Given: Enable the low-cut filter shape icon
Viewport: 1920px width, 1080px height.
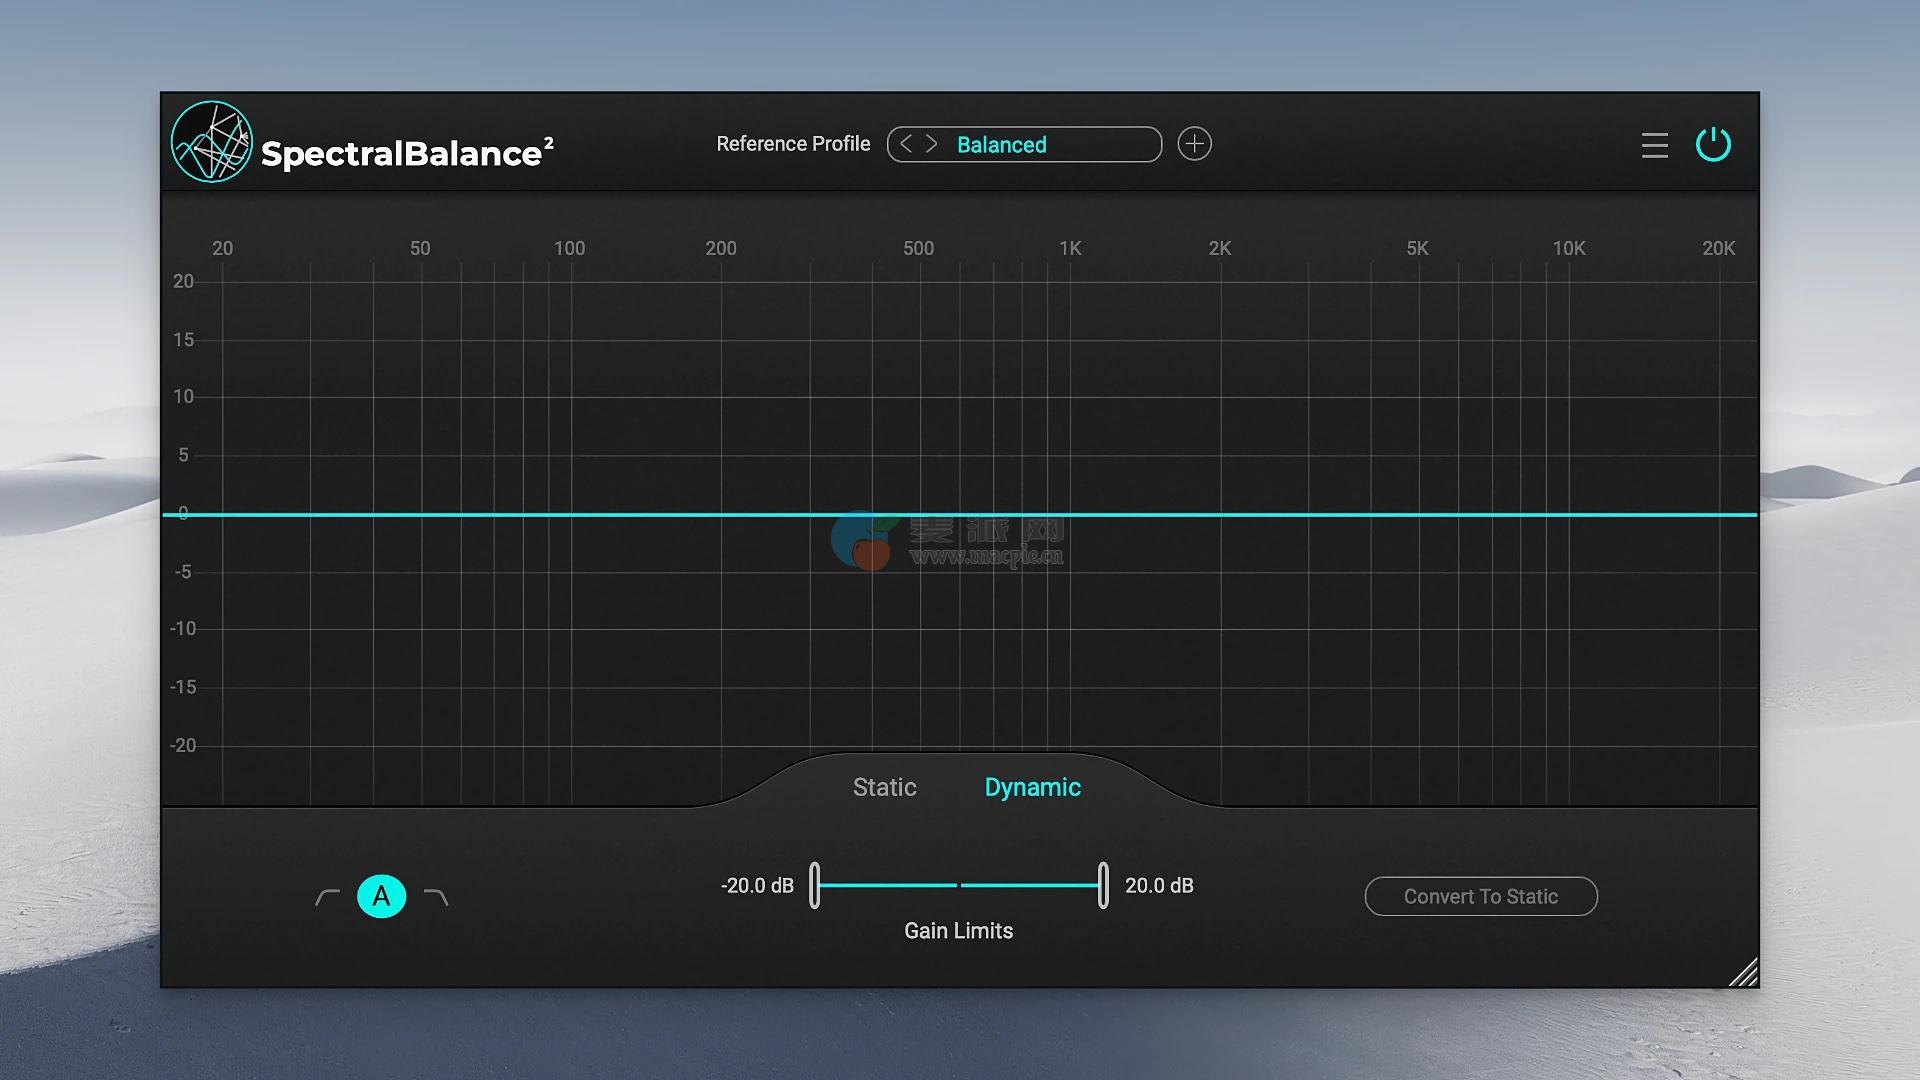Looking at the screenshot, I should click(x=328, y=897).
